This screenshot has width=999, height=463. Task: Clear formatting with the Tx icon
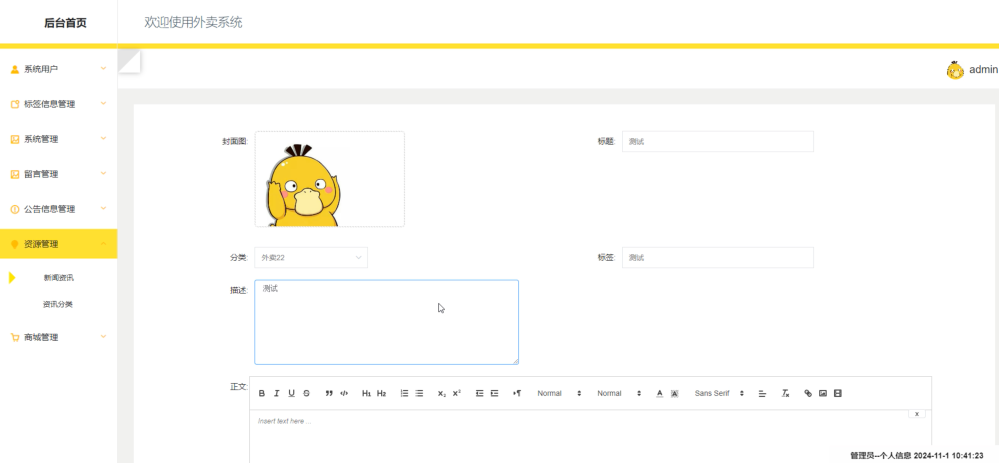click(x=786, y=394)
